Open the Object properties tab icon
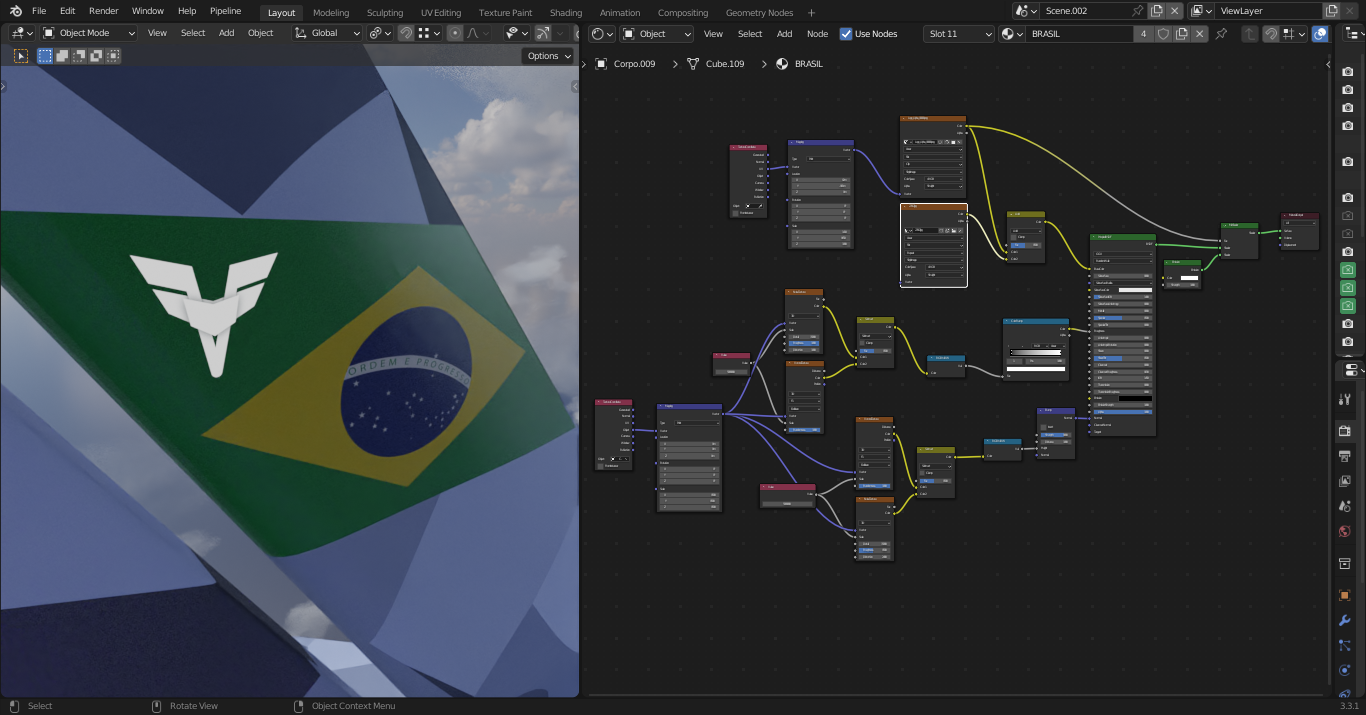 coord(1345,595)
